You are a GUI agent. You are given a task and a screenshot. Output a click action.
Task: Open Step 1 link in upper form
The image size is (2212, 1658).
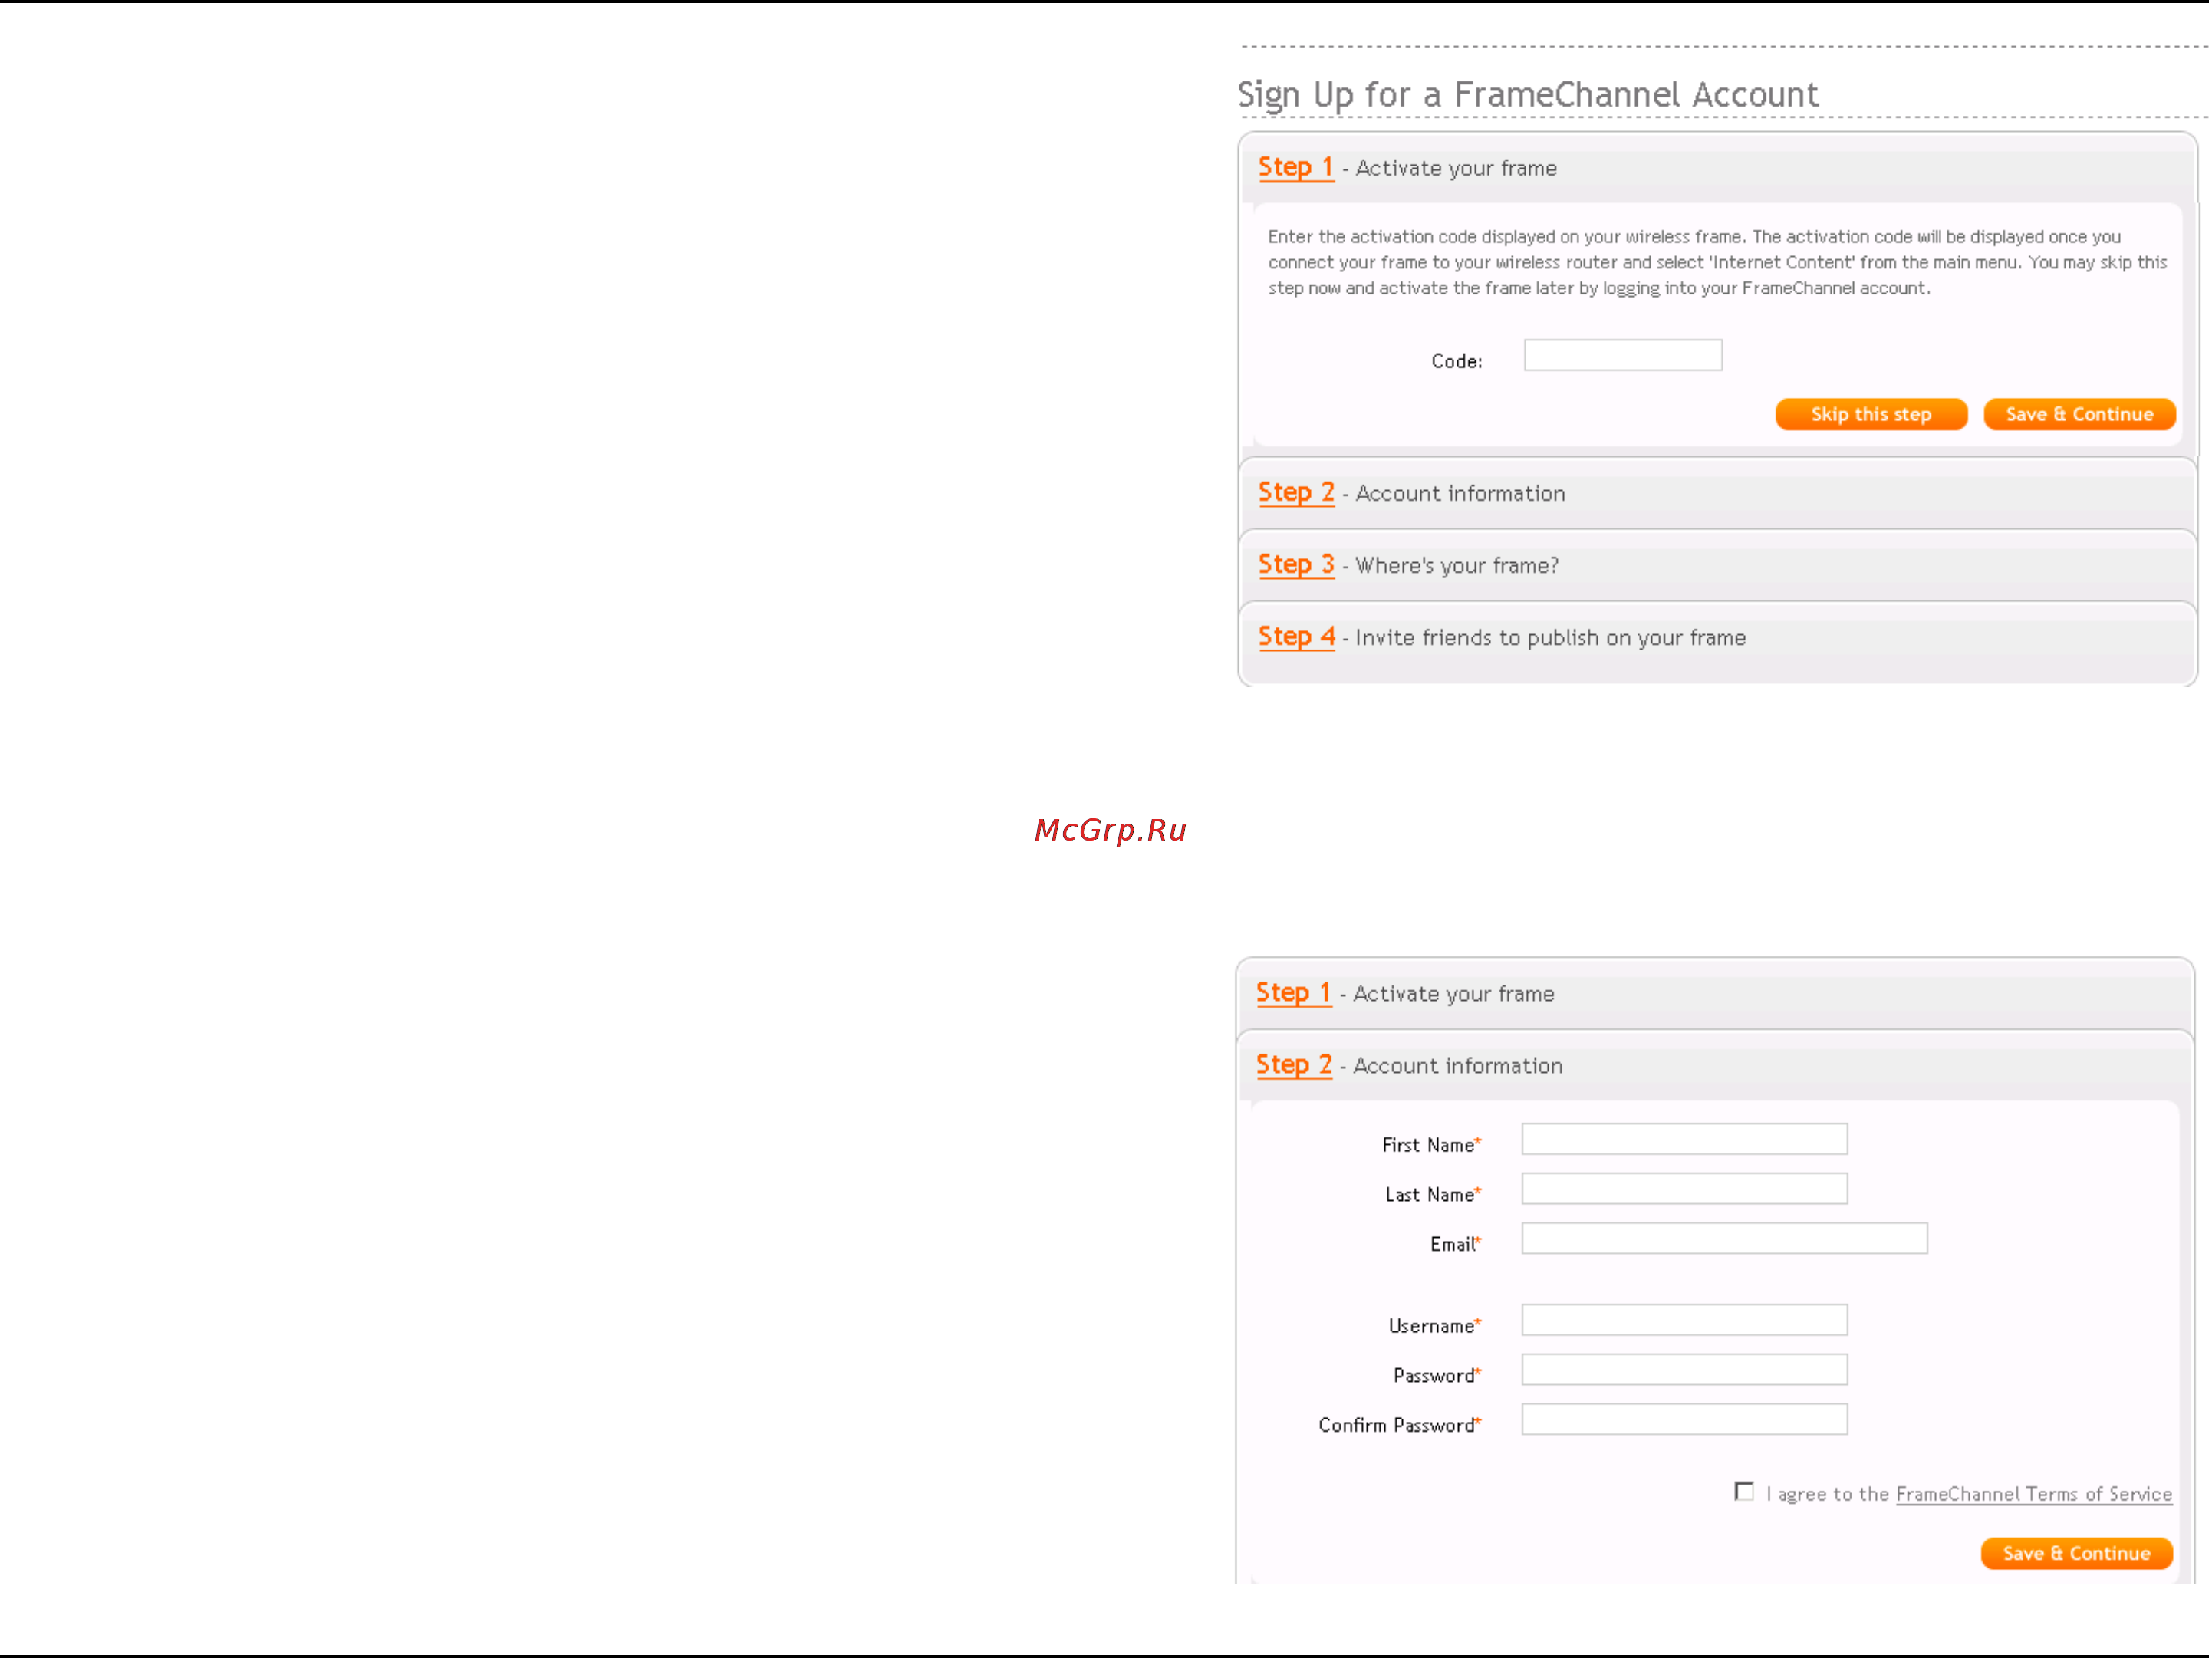pyautogui.click(x=1296, y=167)
